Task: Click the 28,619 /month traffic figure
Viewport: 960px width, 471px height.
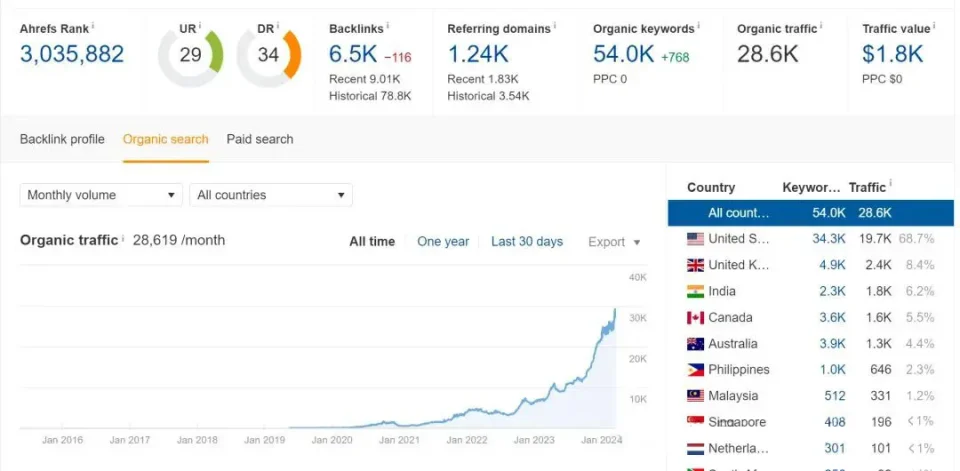Action: point(179,240)
